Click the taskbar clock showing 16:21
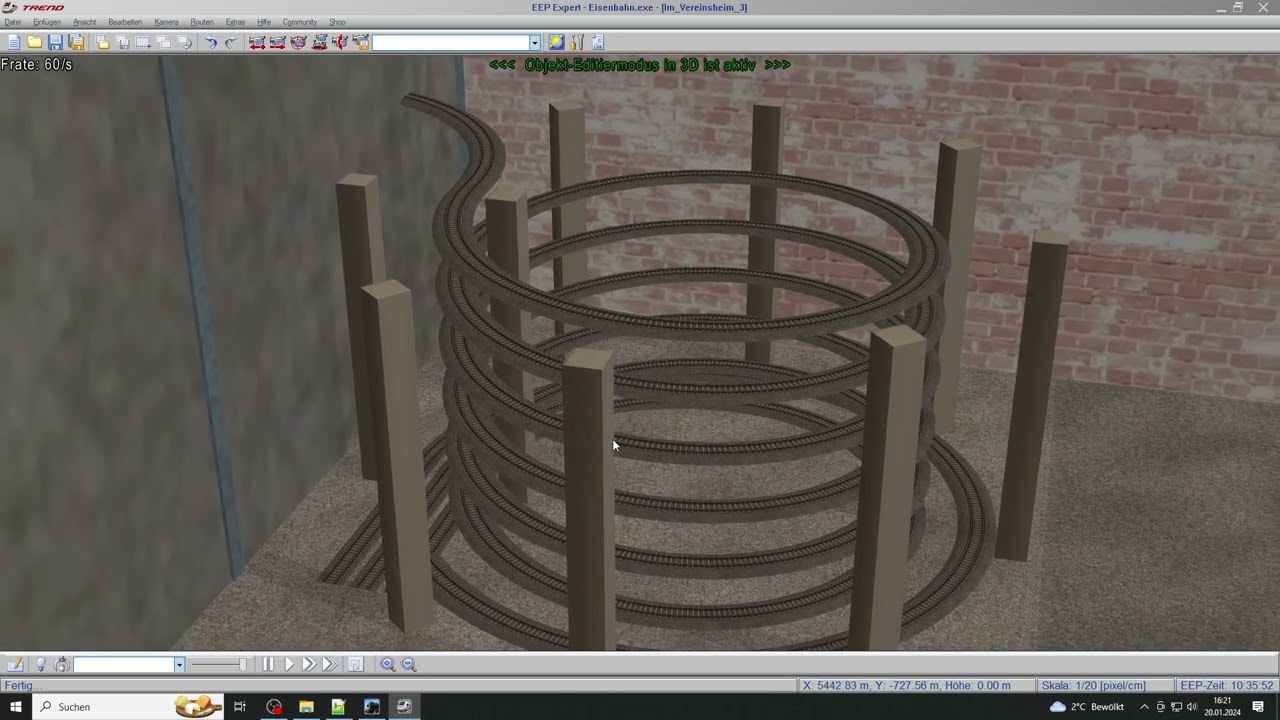Viewport: 1280px width, 720px height. tap(1222, 707)
